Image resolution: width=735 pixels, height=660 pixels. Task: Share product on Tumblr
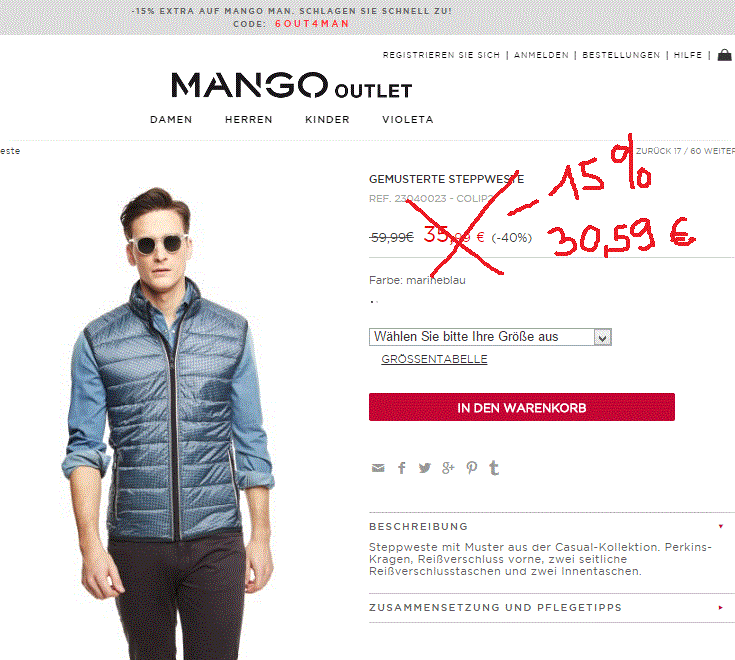(494, 468)
